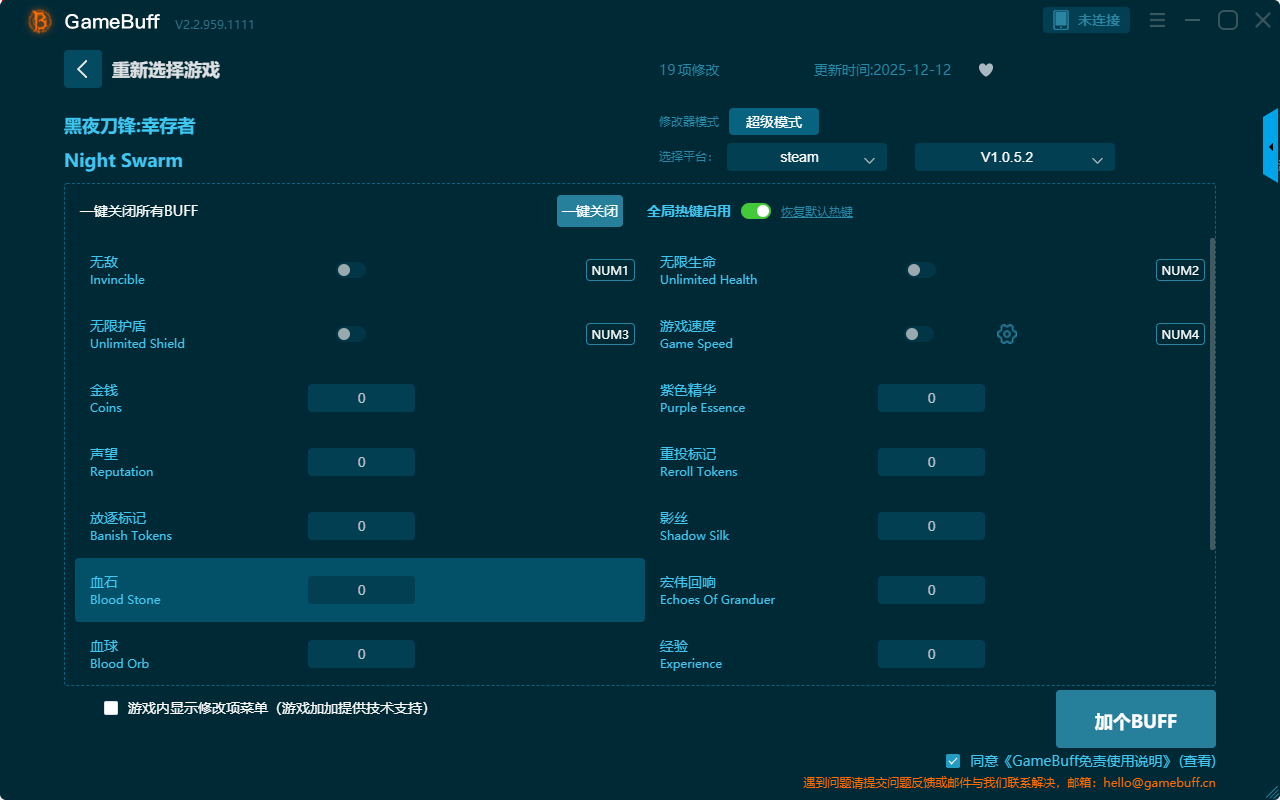Check the in-game menu display checkbox
1280x800 pixels.
click(x=111, y=708)
